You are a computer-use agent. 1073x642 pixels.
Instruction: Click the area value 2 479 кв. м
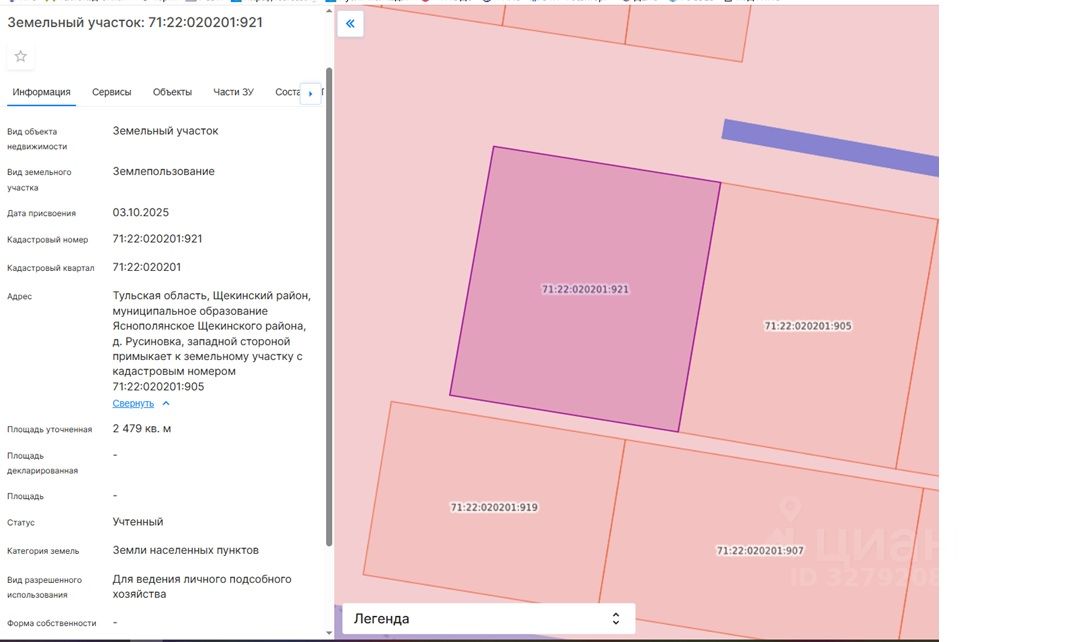(x=142, y=428)
